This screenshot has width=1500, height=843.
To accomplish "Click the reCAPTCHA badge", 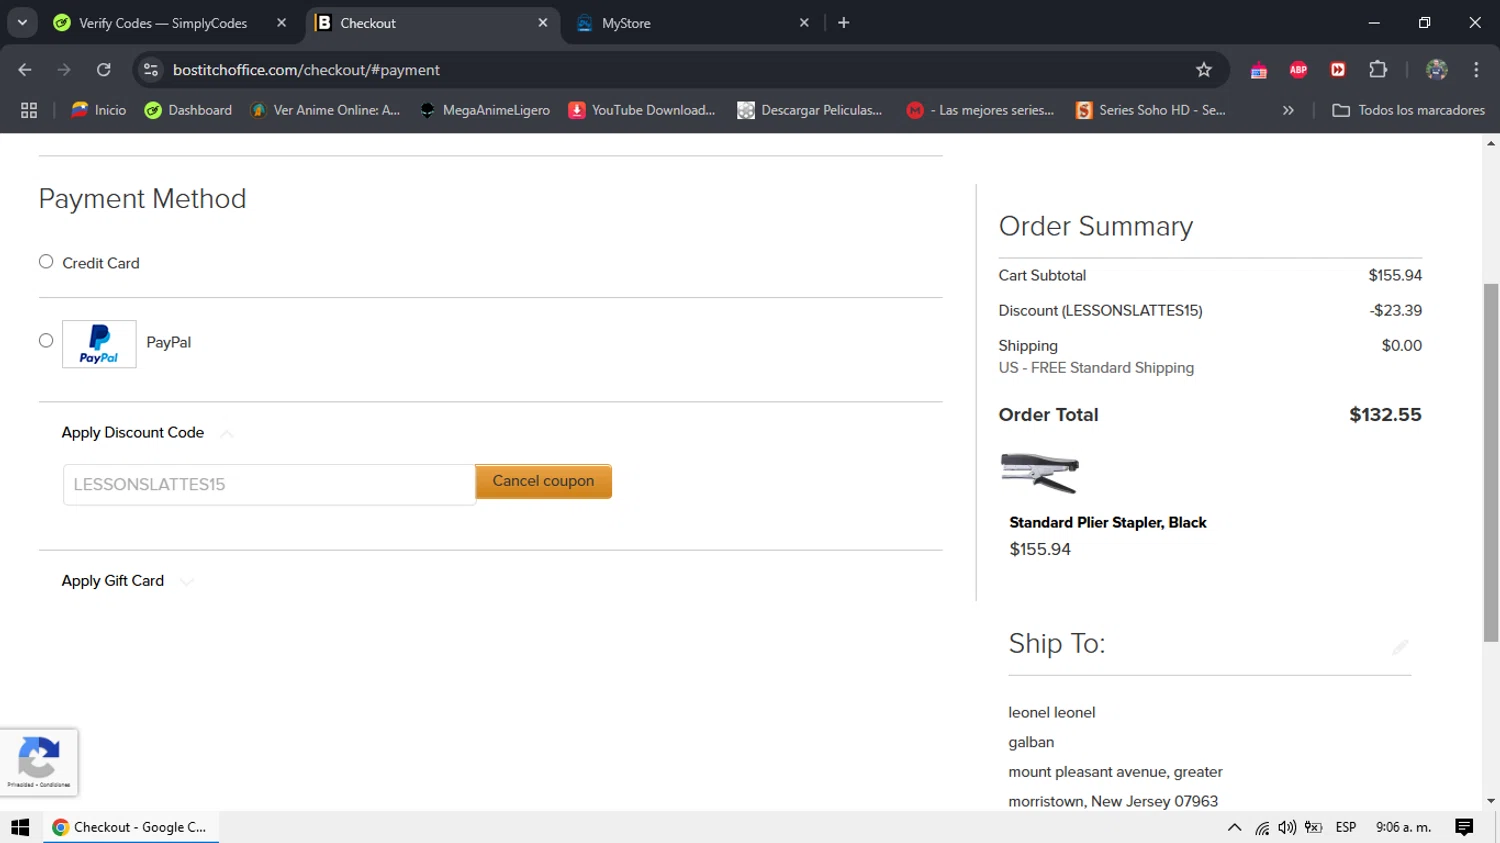I will (x=39, y=763).
